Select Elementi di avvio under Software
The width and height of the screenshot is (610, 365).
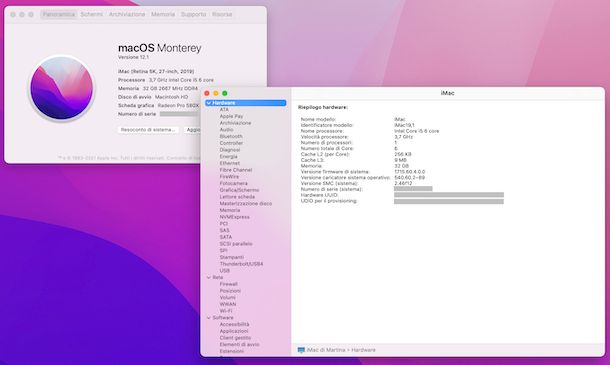click(x=239, y=345)
